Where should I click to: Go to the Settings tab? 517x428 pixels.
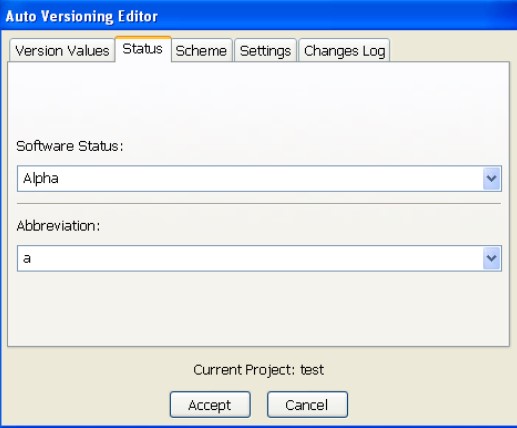265,51
